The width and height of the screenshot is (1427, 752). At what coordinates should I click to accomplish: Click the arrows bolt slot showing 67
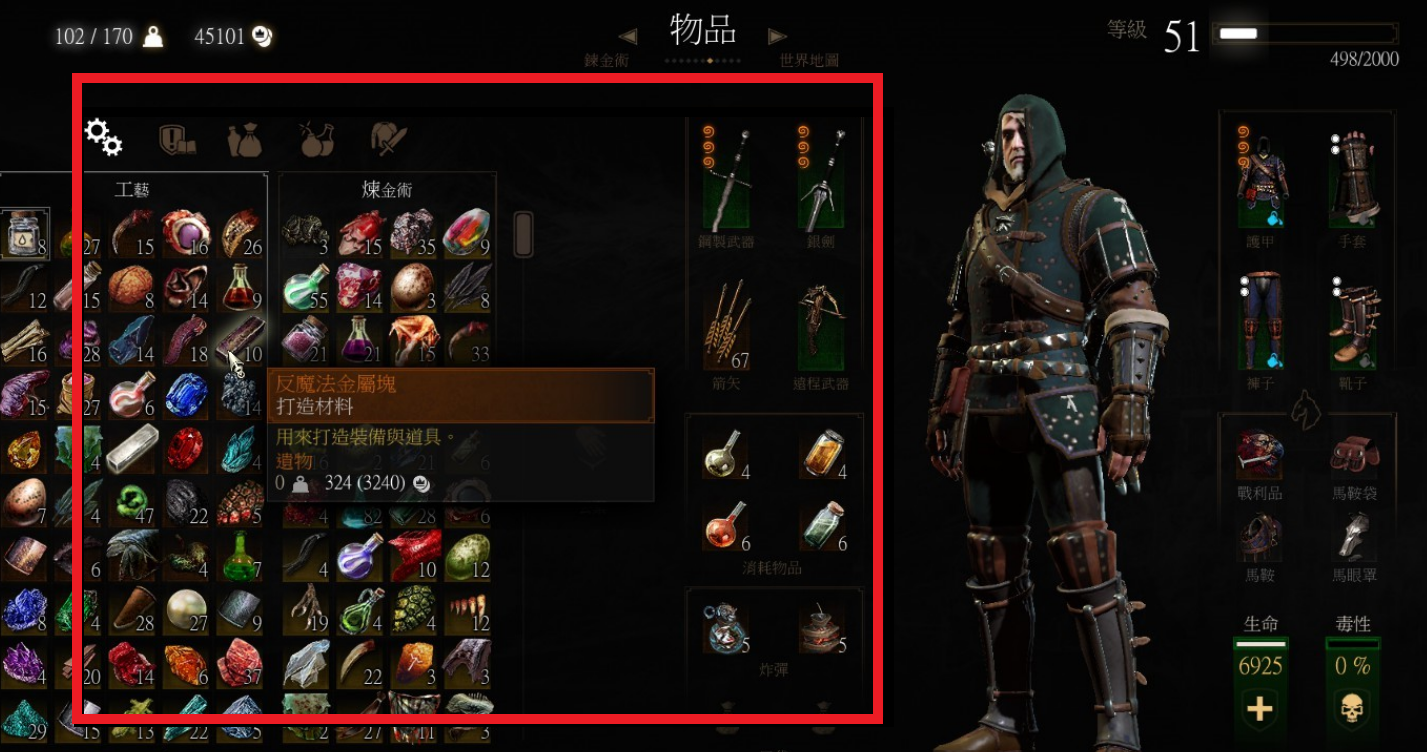coord(727,323)
